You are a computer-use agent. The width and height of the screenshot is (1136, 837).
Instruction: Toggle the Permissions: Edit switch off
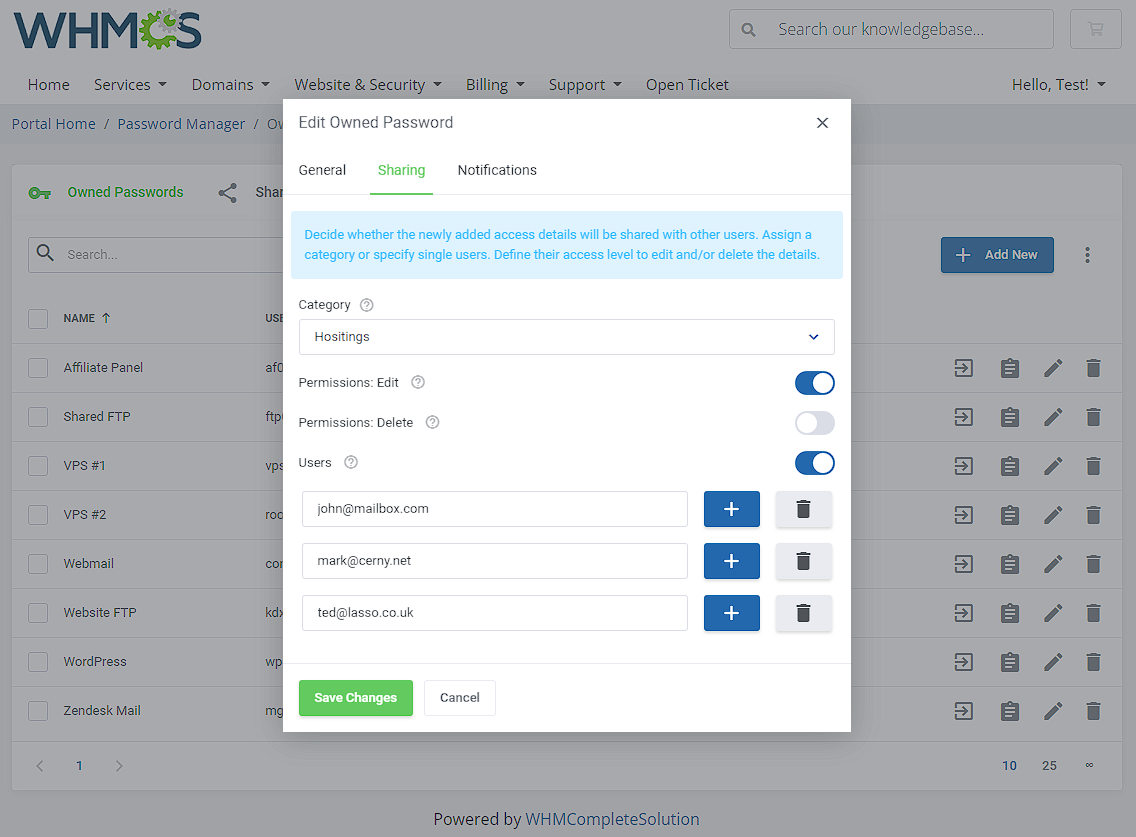tap(814, 383)
